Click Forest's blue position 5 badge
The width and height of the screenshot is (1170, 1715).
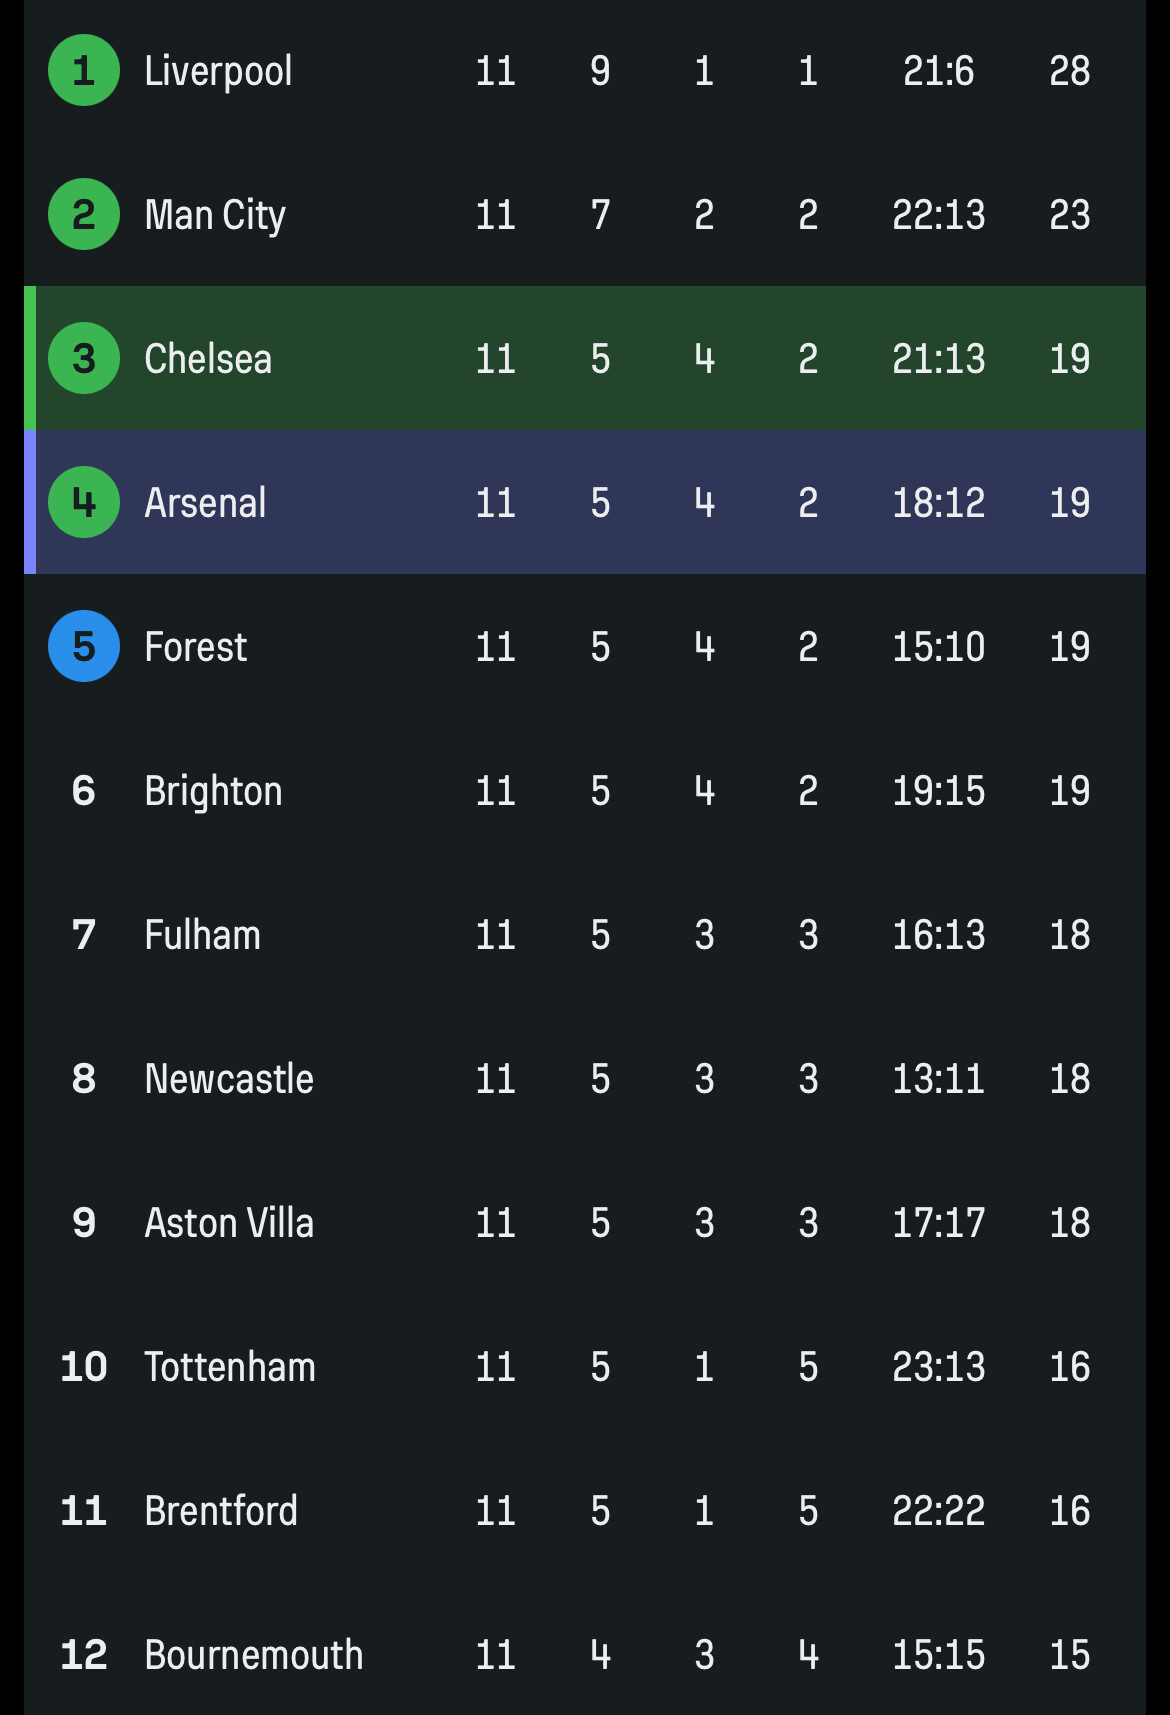tap(84, 647)
